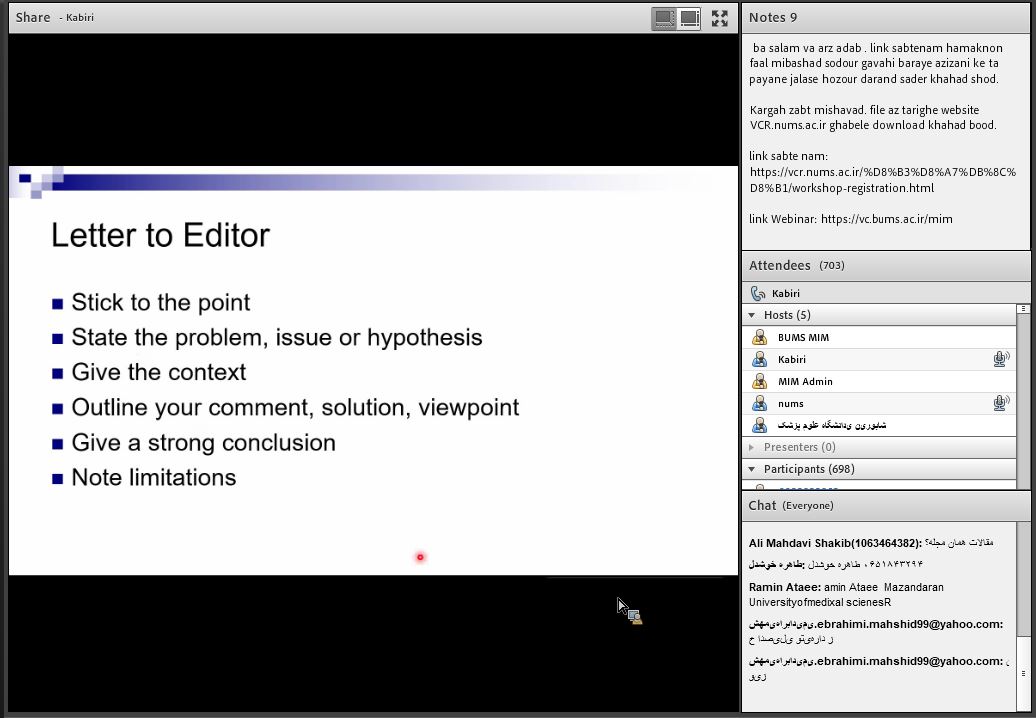This screenshot has width=1036, height=718.
Task: Click the microphone icon next to nums
Action: pyautogui.click(x=1000, y=404)
